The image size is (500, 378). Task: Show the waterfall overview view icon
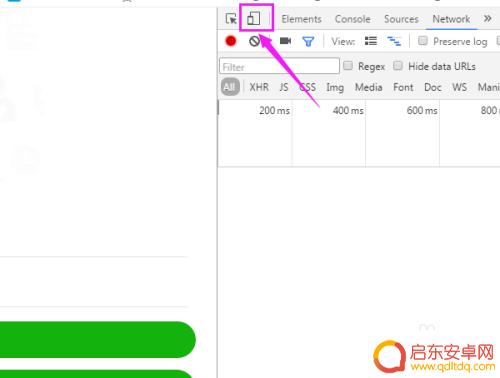(394, 41)
